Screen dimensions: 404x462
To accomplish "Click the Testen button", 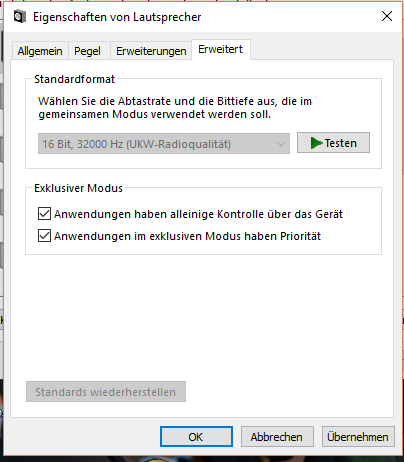I will [333, 143].
